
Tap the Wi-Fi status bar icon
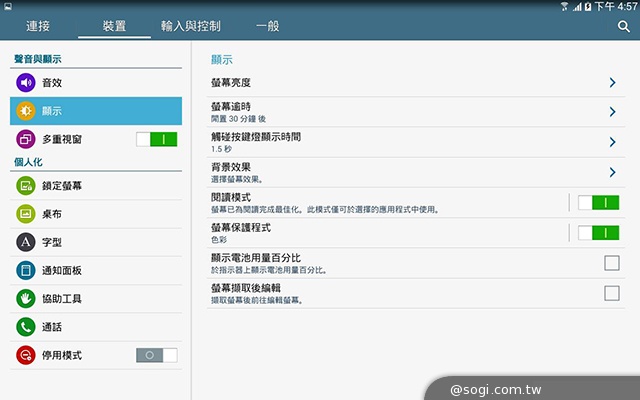point(564,6)
